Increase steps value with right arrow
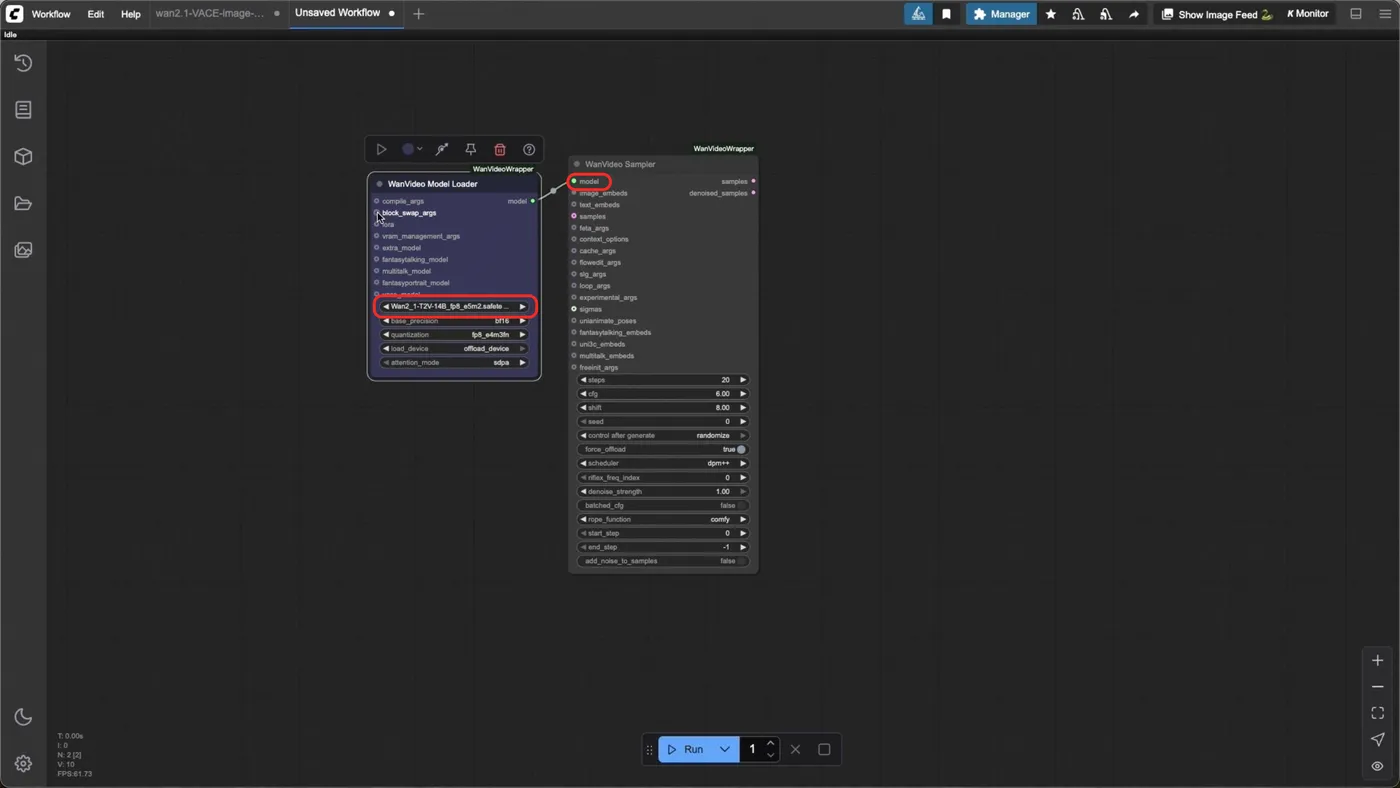This screenshot has width=1400, height=788. (743, 380)
